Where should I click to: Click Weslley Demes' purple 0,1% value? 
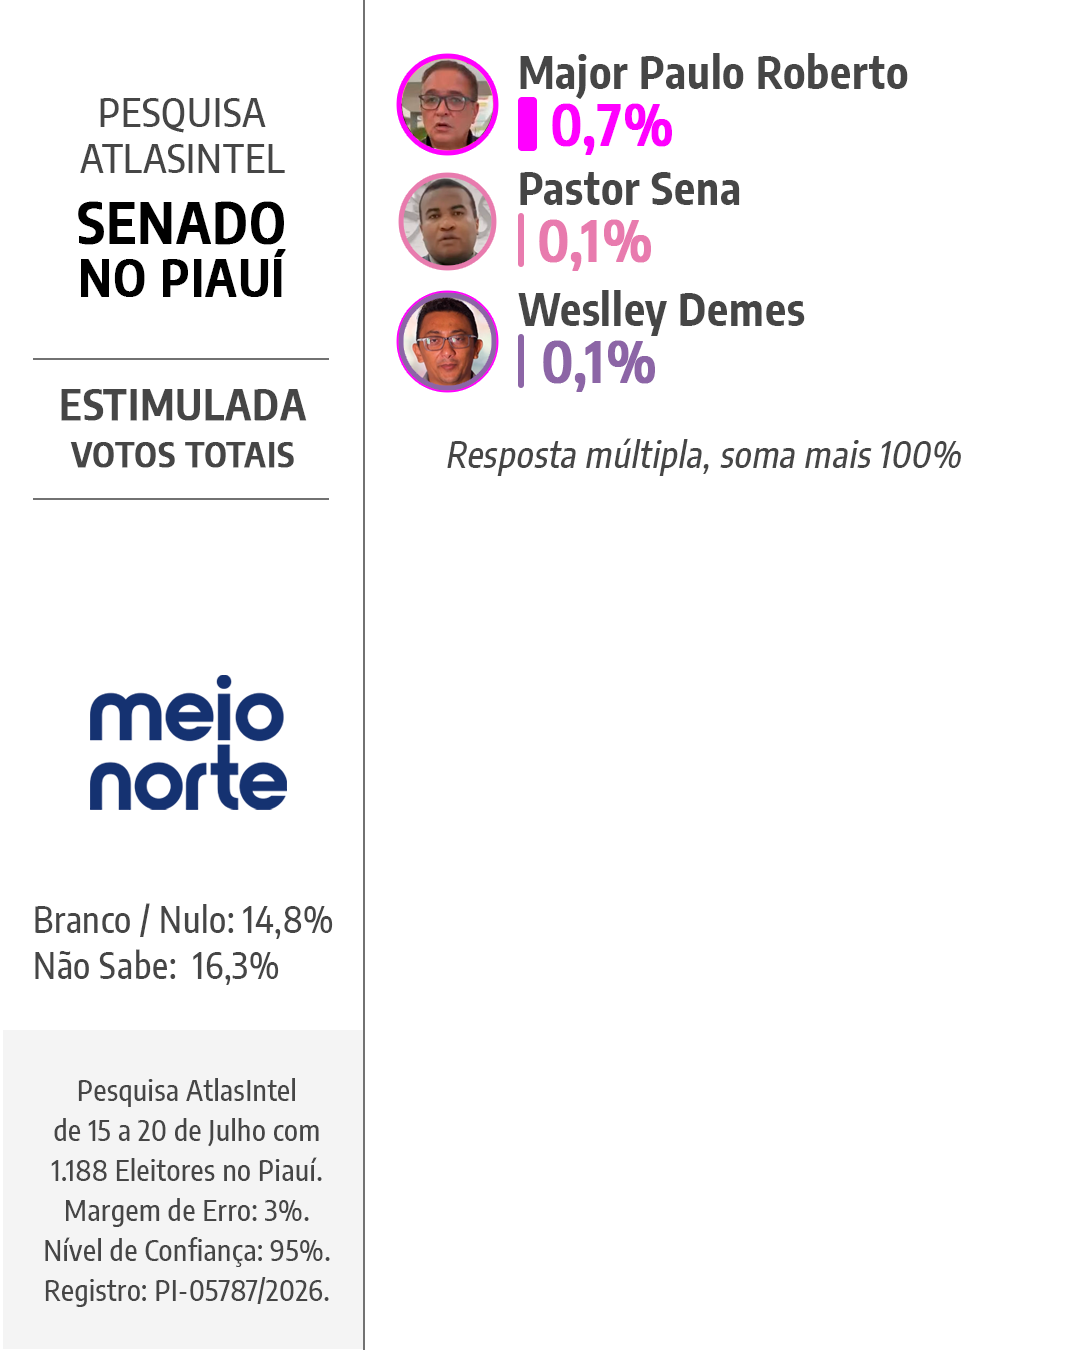598,362
